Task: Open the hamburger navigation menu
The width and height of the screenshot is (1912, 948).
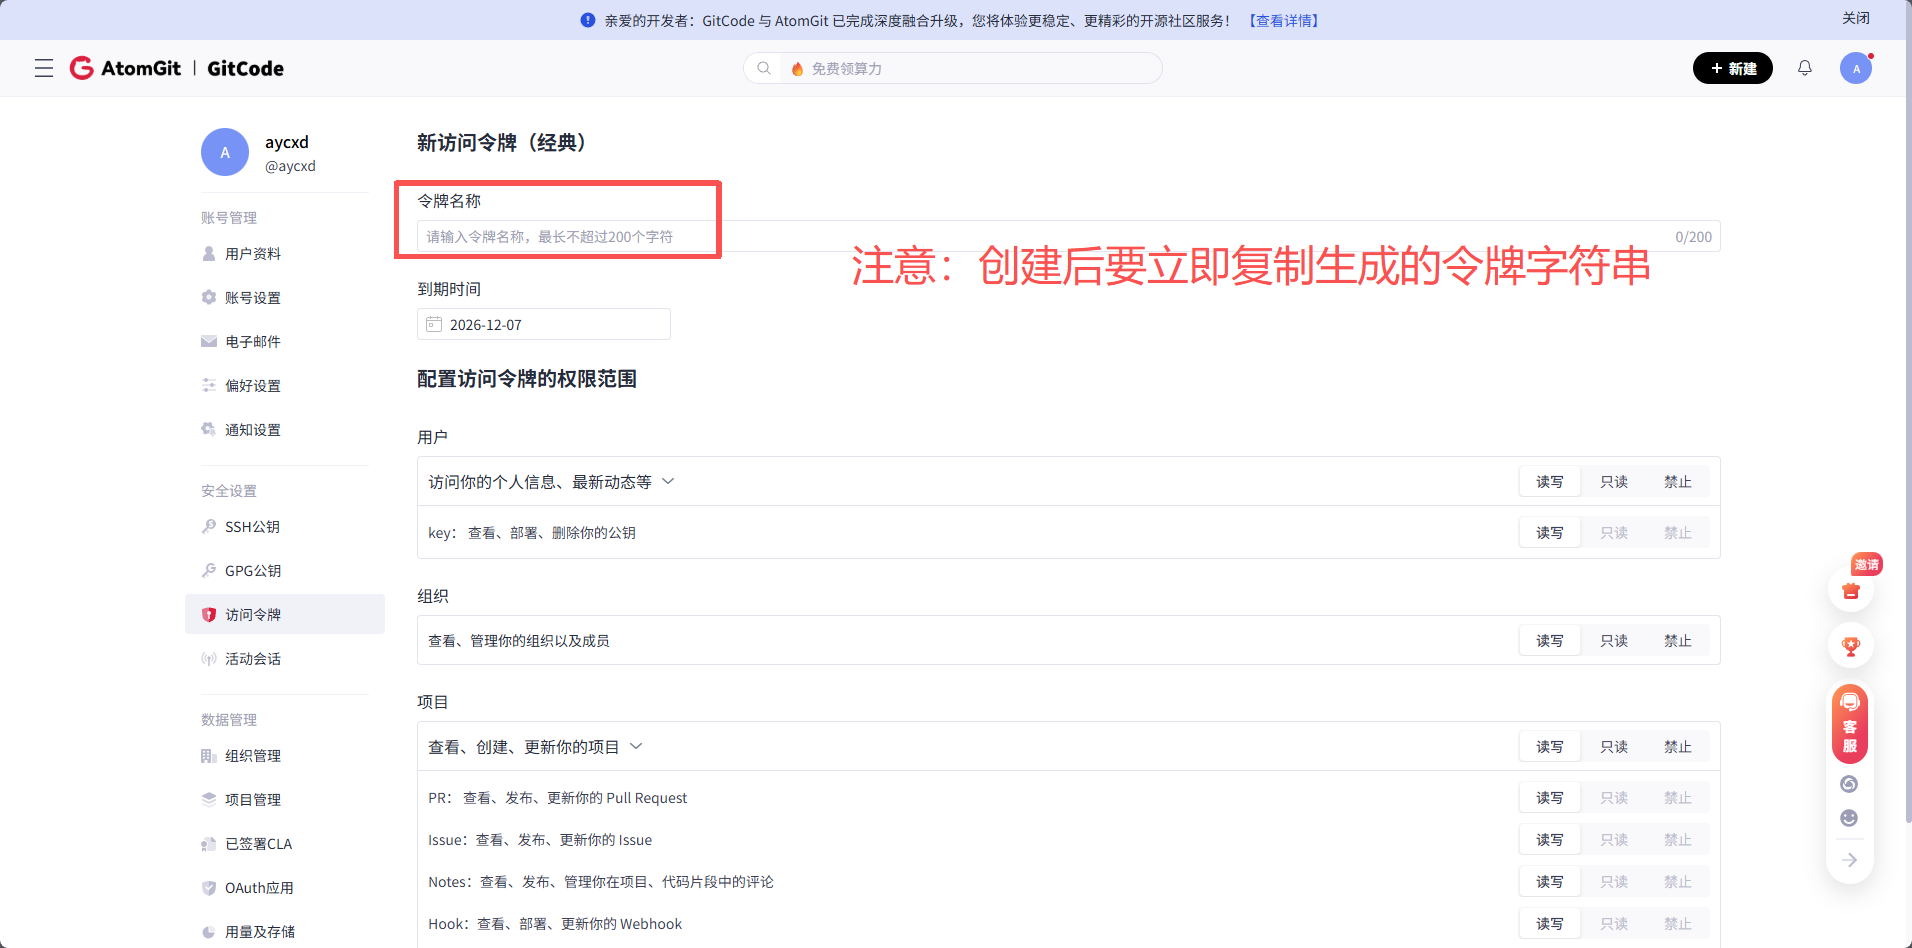Action: [44, 68]
